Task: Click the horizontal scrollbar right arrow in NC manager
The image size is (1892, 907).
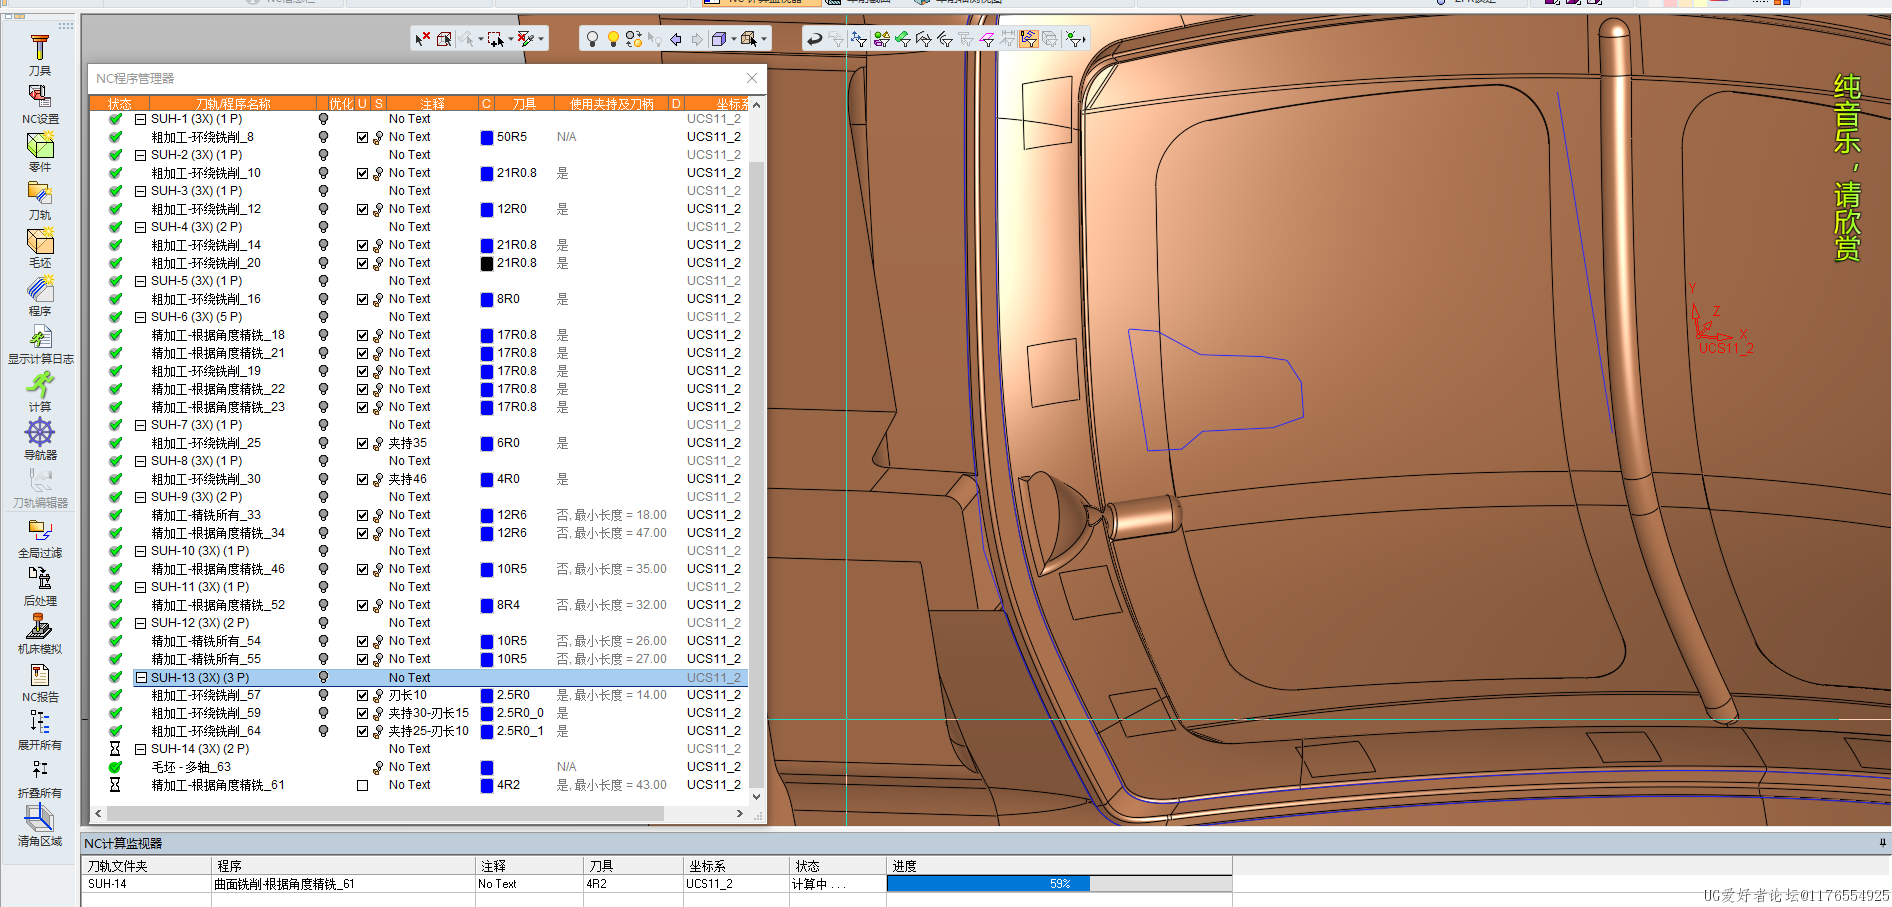Action: click(739, 814)
